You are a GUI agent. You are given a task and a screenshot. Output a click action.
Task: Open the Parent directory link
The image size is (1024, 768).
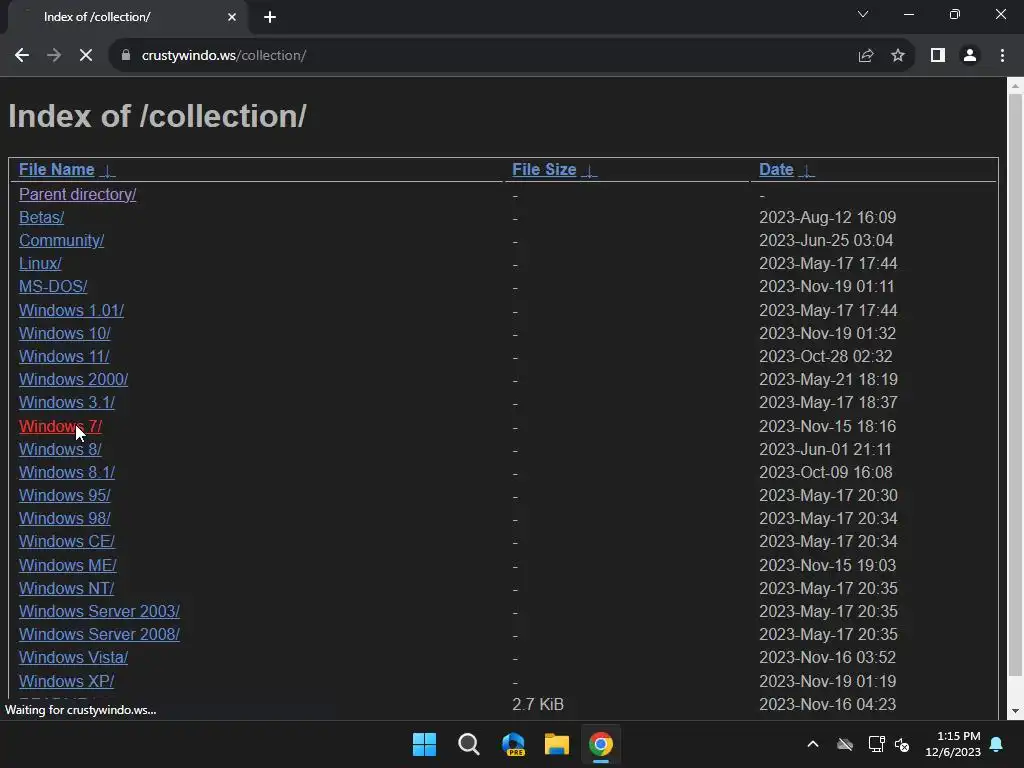click(78, 195)
